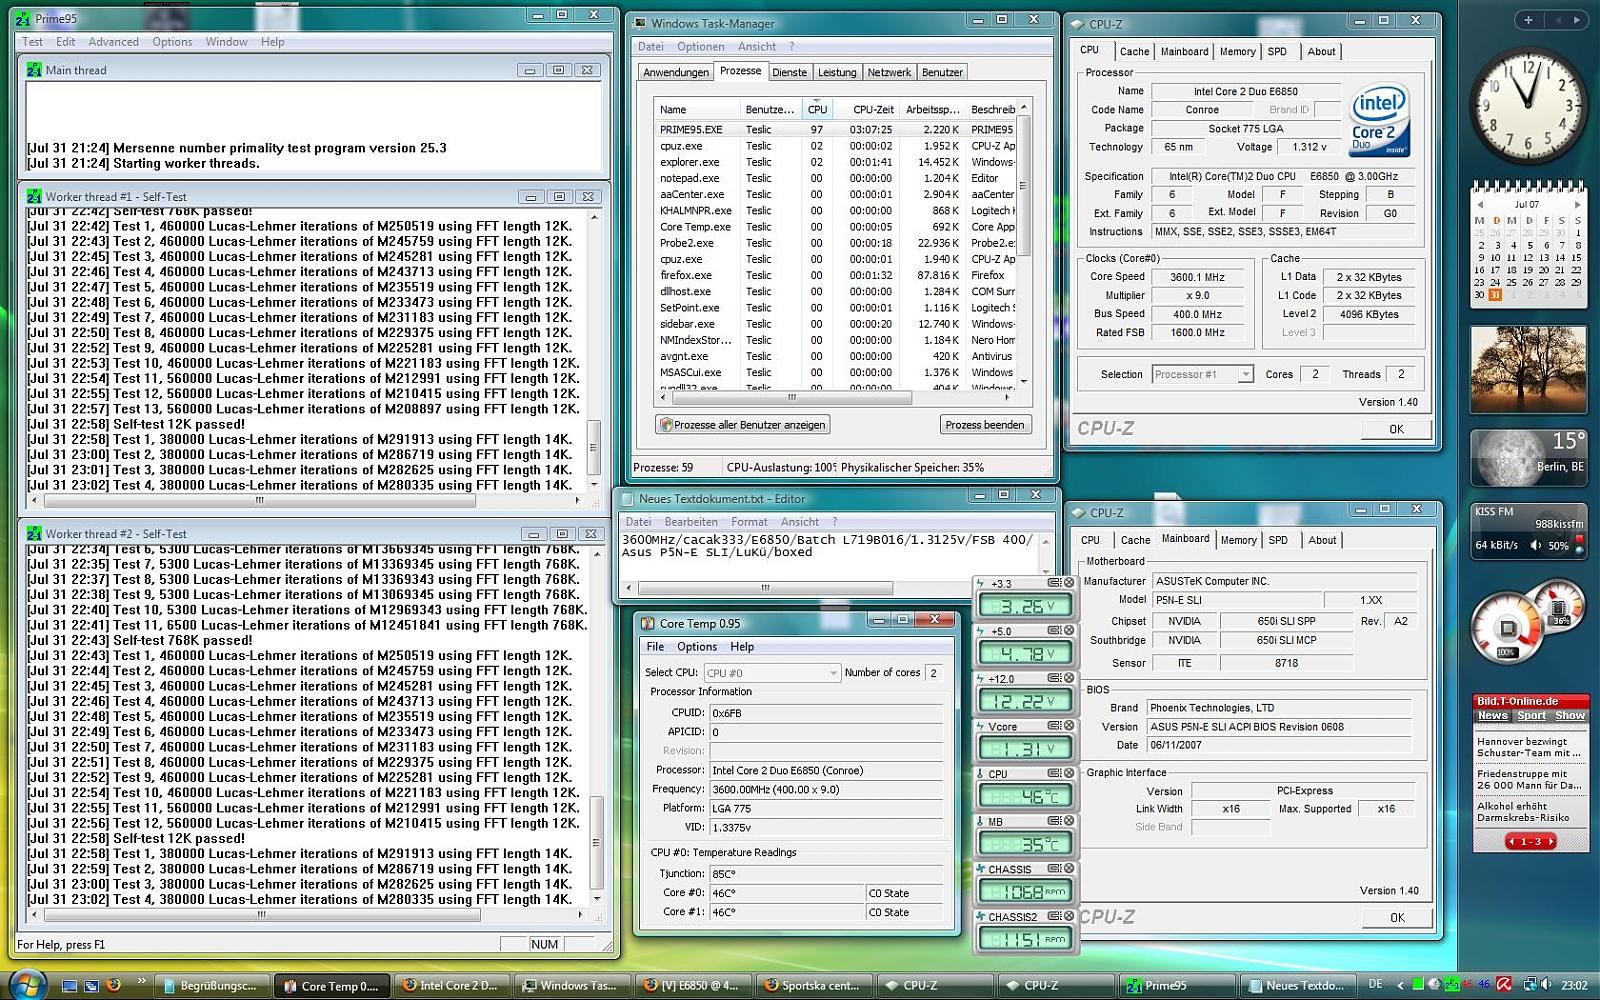Close the +12.0 voltage monitor widget
The height and width of the screenshot is (1000, 1600).
coord(1069,677)
